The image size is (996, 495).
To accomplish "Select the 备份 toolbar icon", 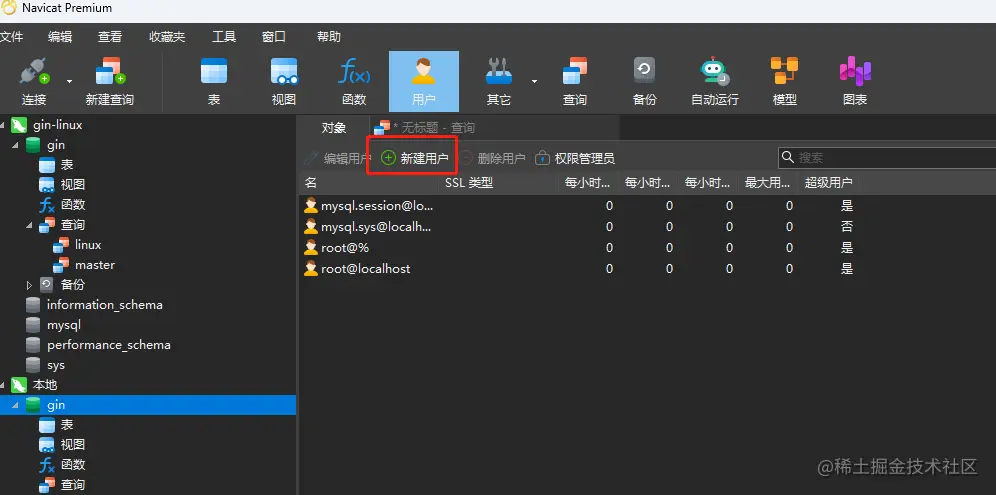I will tap(644, 81).
